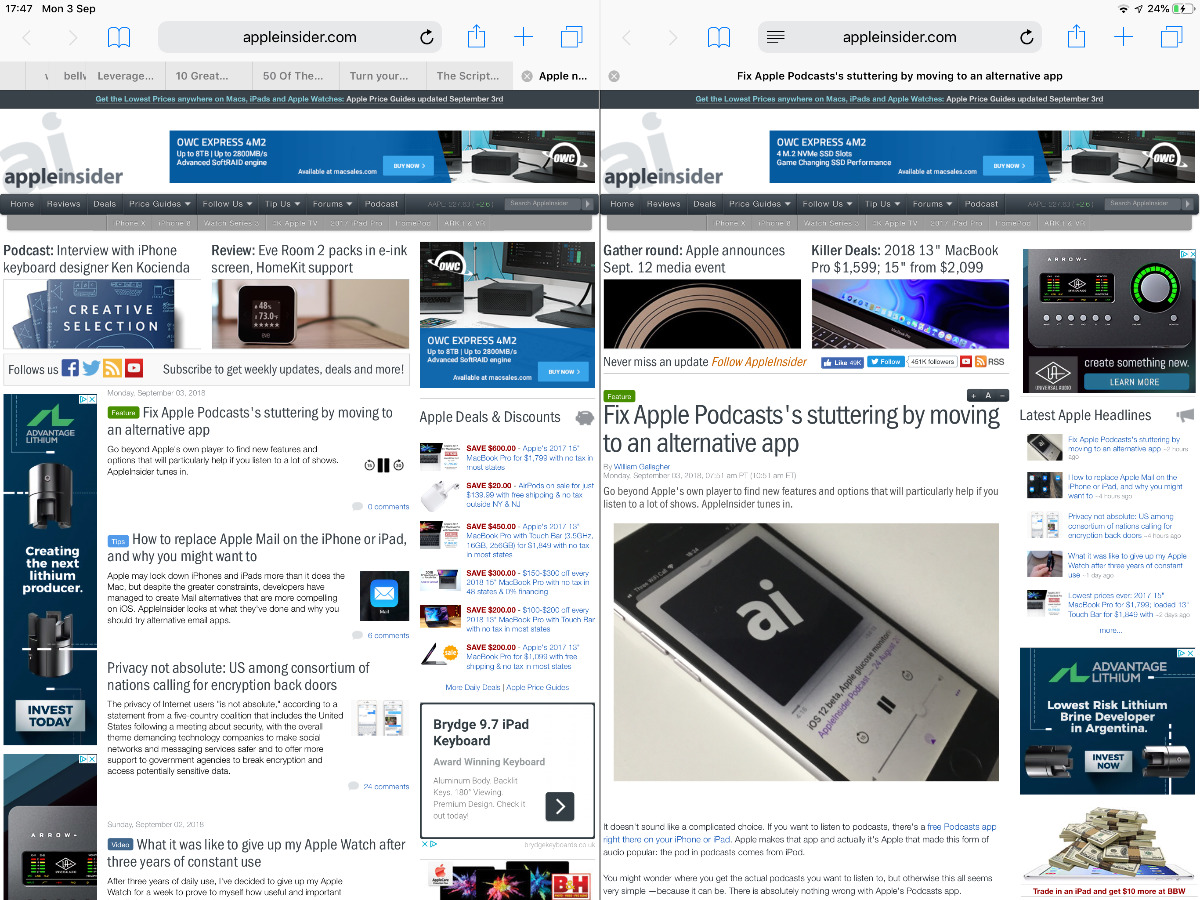Close the 'Fix Apple Podcasts's' tab in right pane

(614, 76)
